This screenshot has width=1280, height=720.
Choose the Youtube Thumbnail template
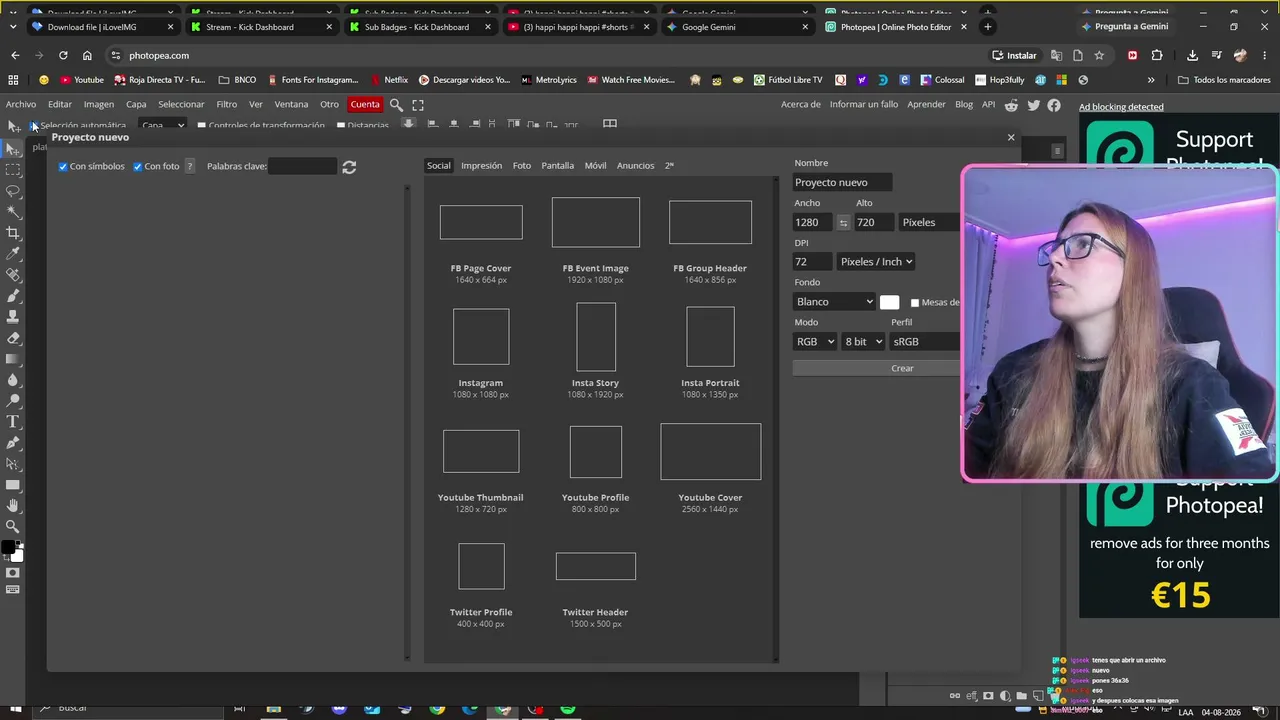481,470
